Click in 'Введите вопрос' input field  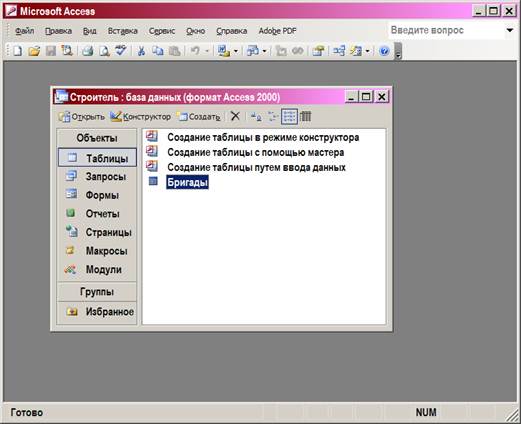click(446, 30)
